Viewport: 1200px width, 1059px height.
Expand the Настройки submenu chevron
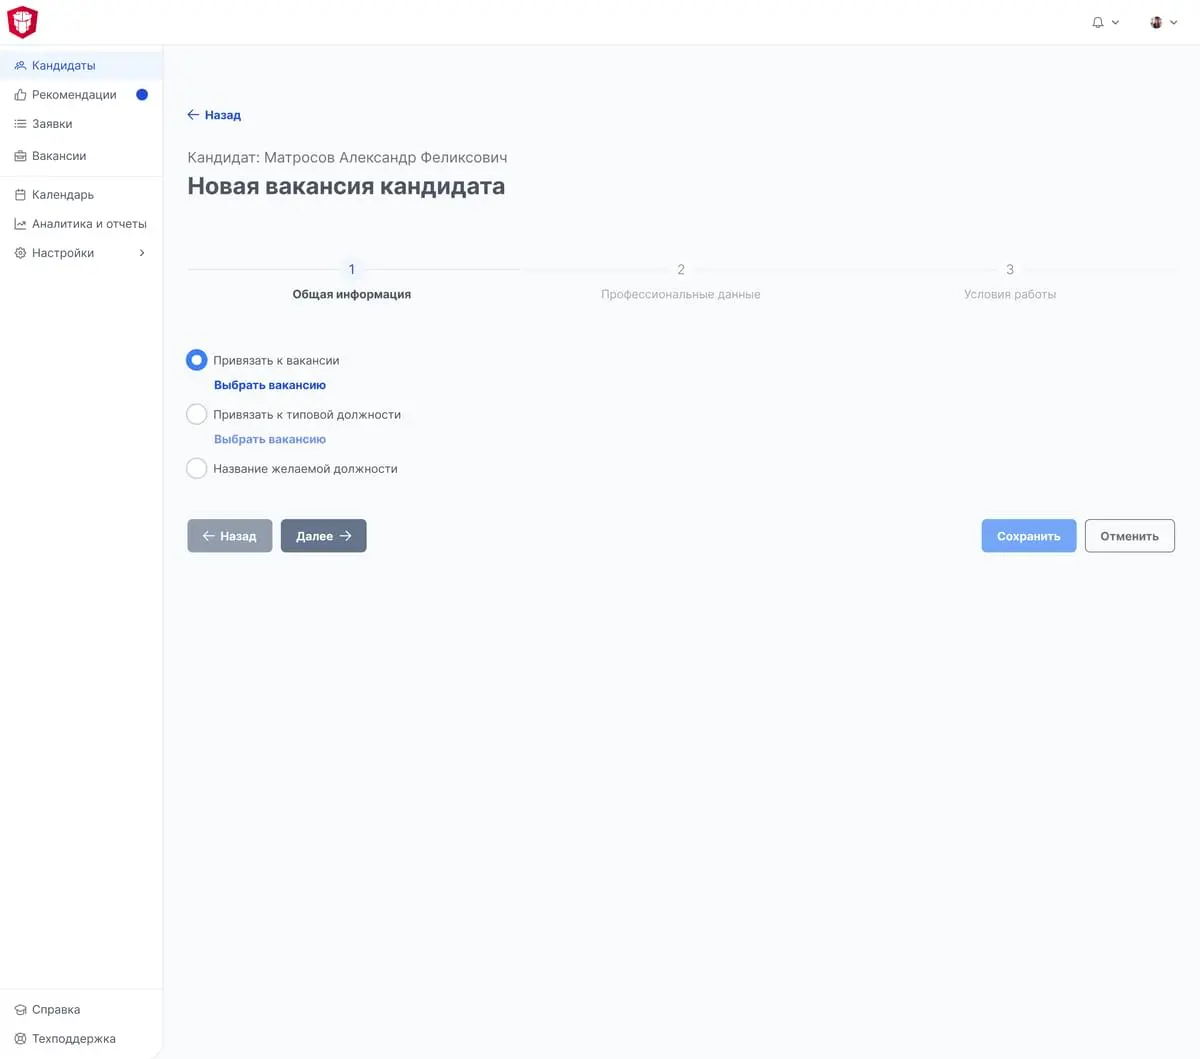(x=142, y=252)
